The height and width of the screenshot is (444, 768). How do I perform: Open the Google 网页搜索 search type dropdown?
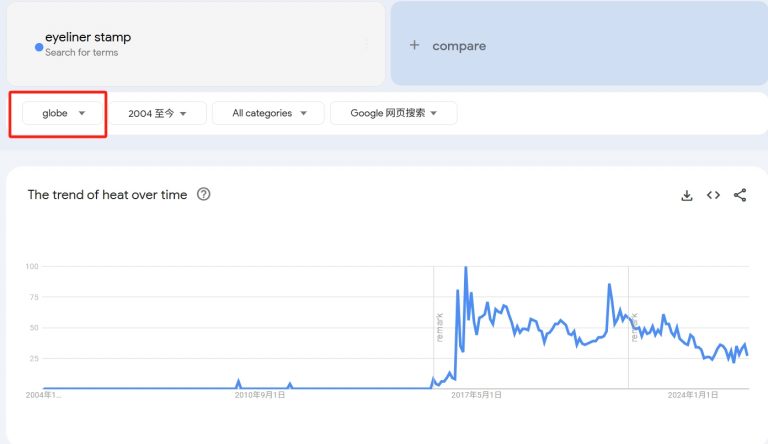point(394,113)
